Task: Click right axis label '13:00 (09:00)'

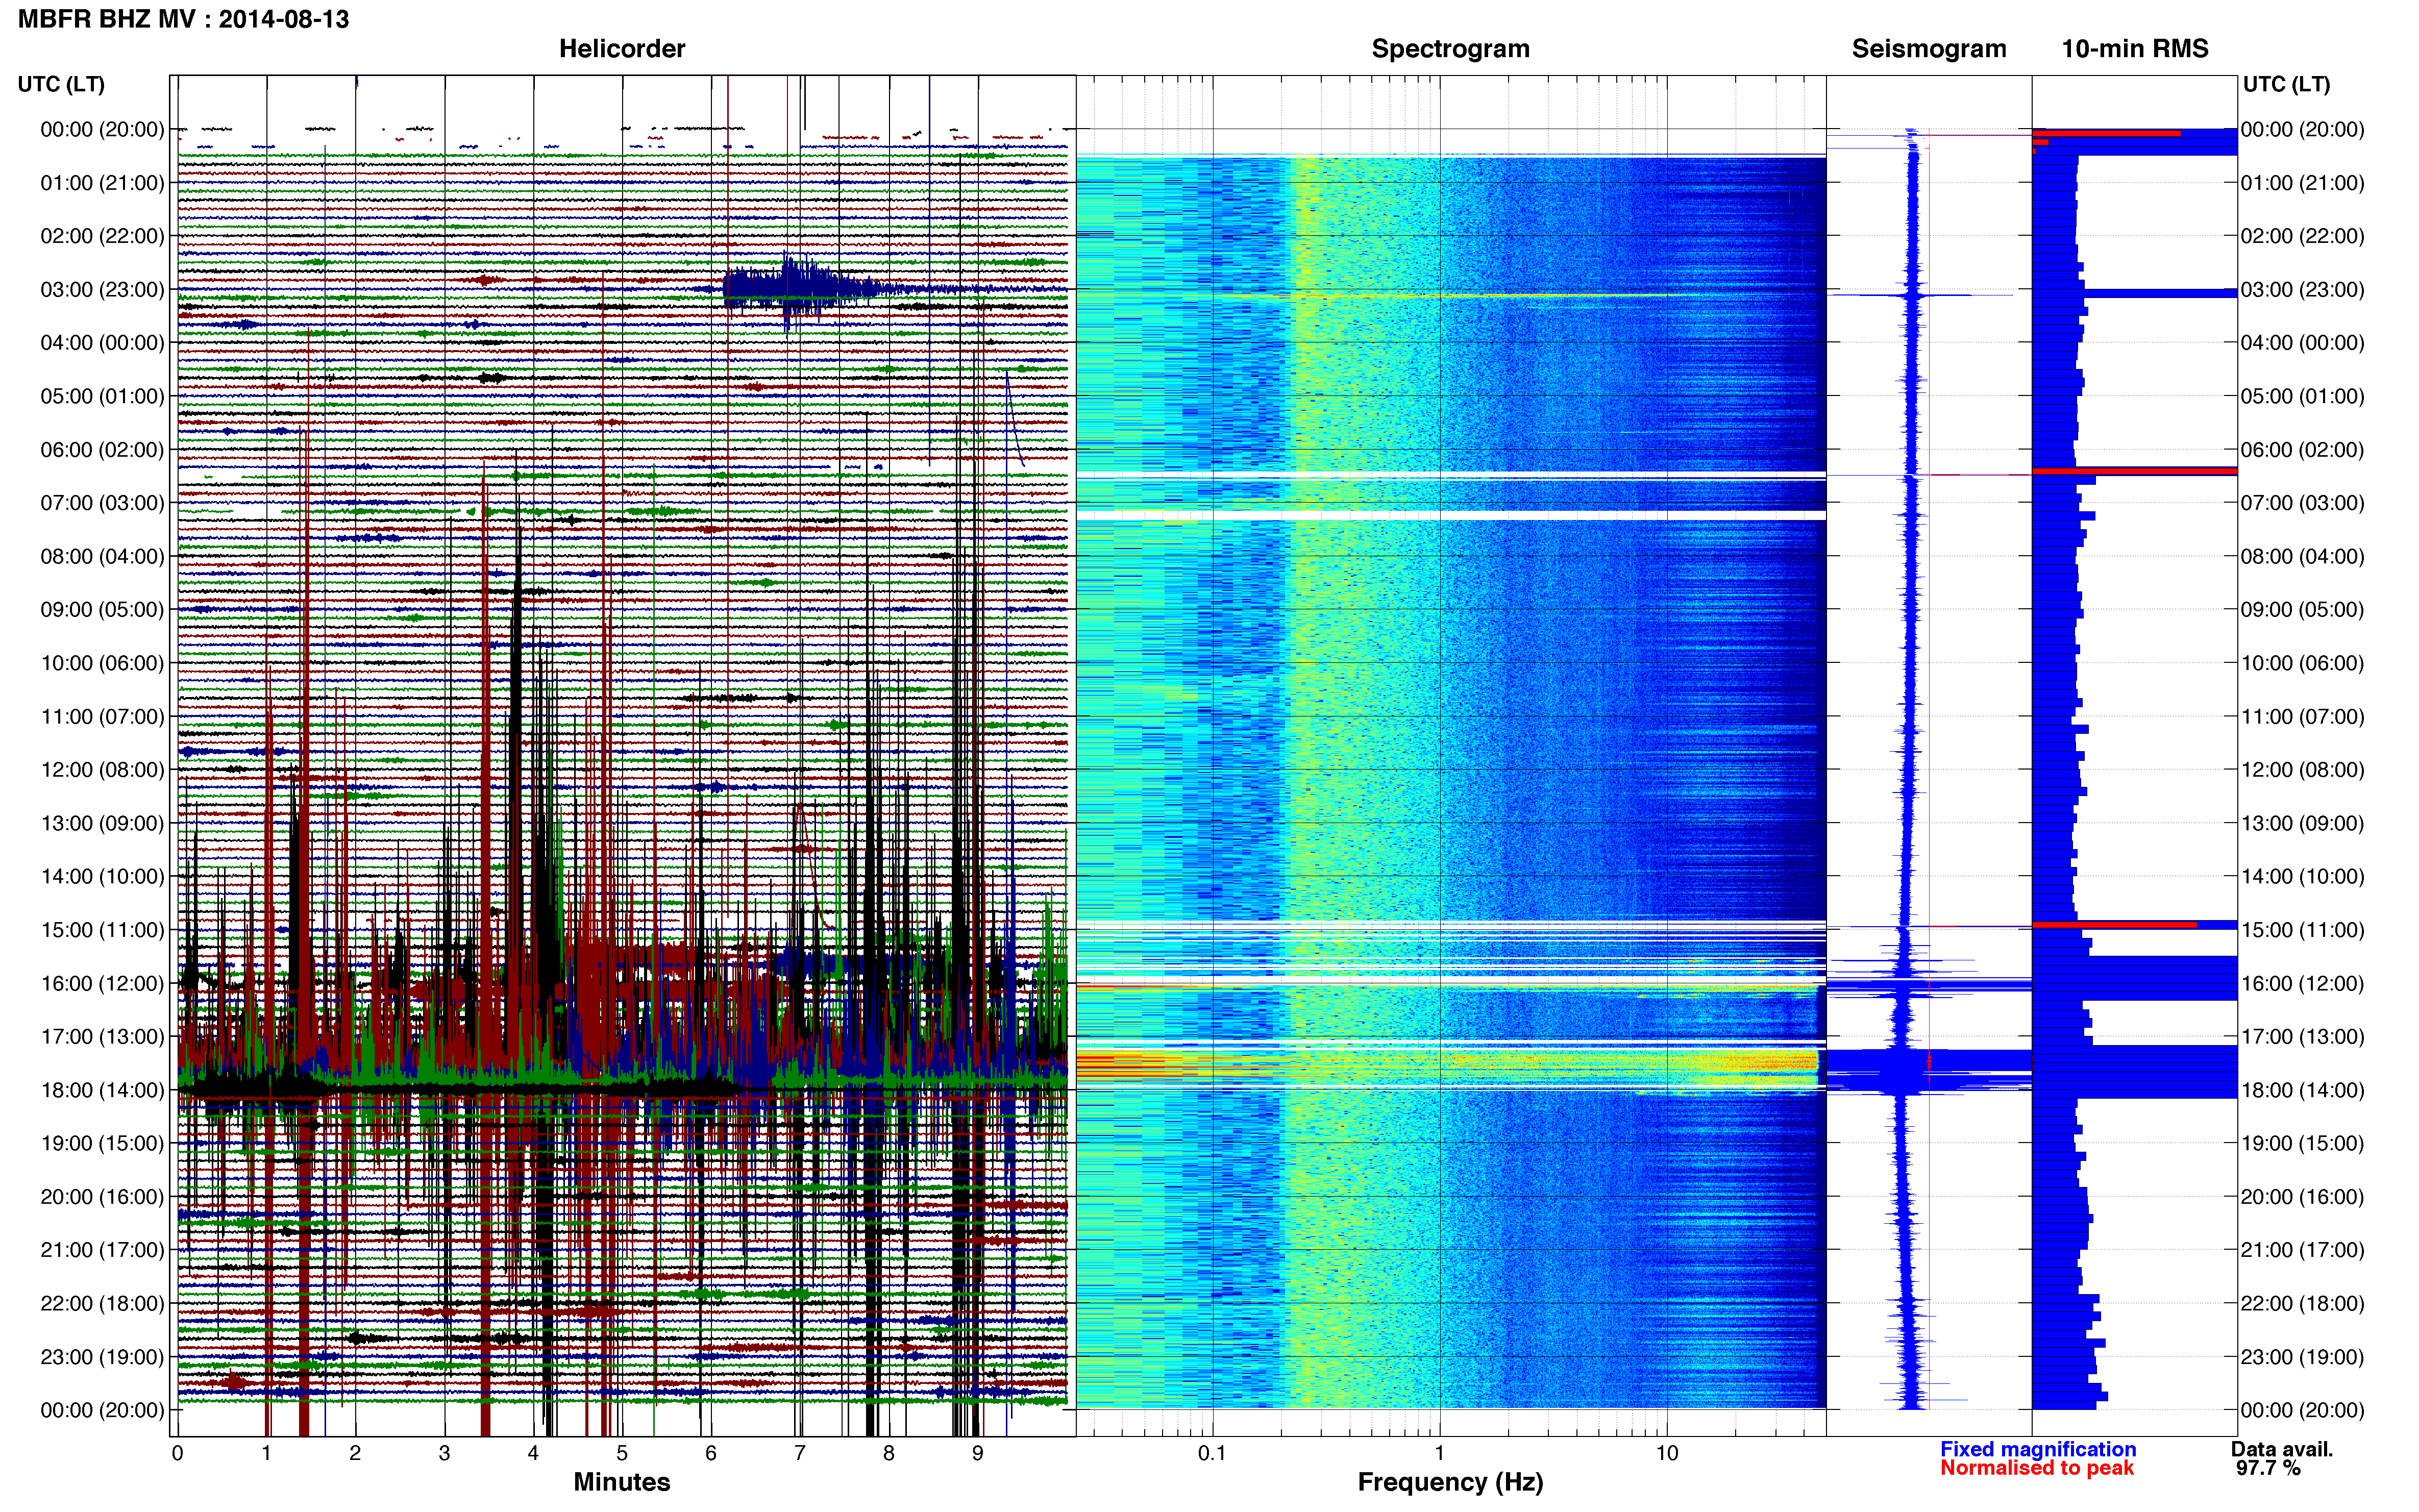Action: click(x=2302, y=823)
